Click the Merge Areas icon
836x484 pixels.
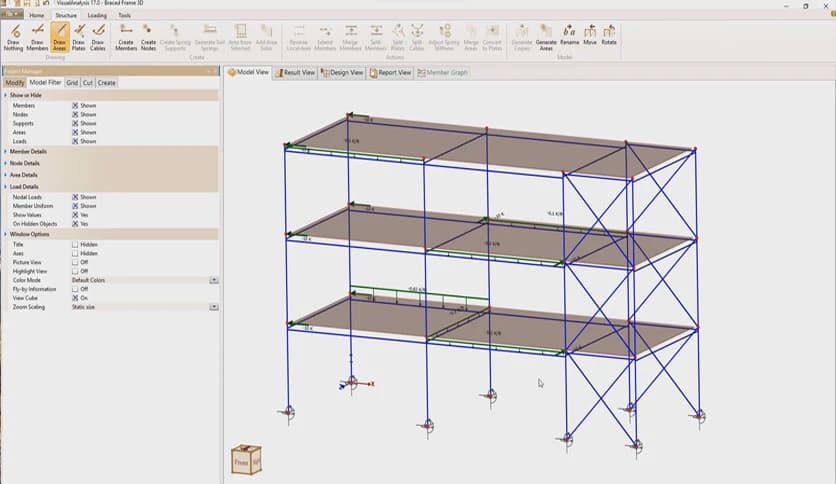471,37
